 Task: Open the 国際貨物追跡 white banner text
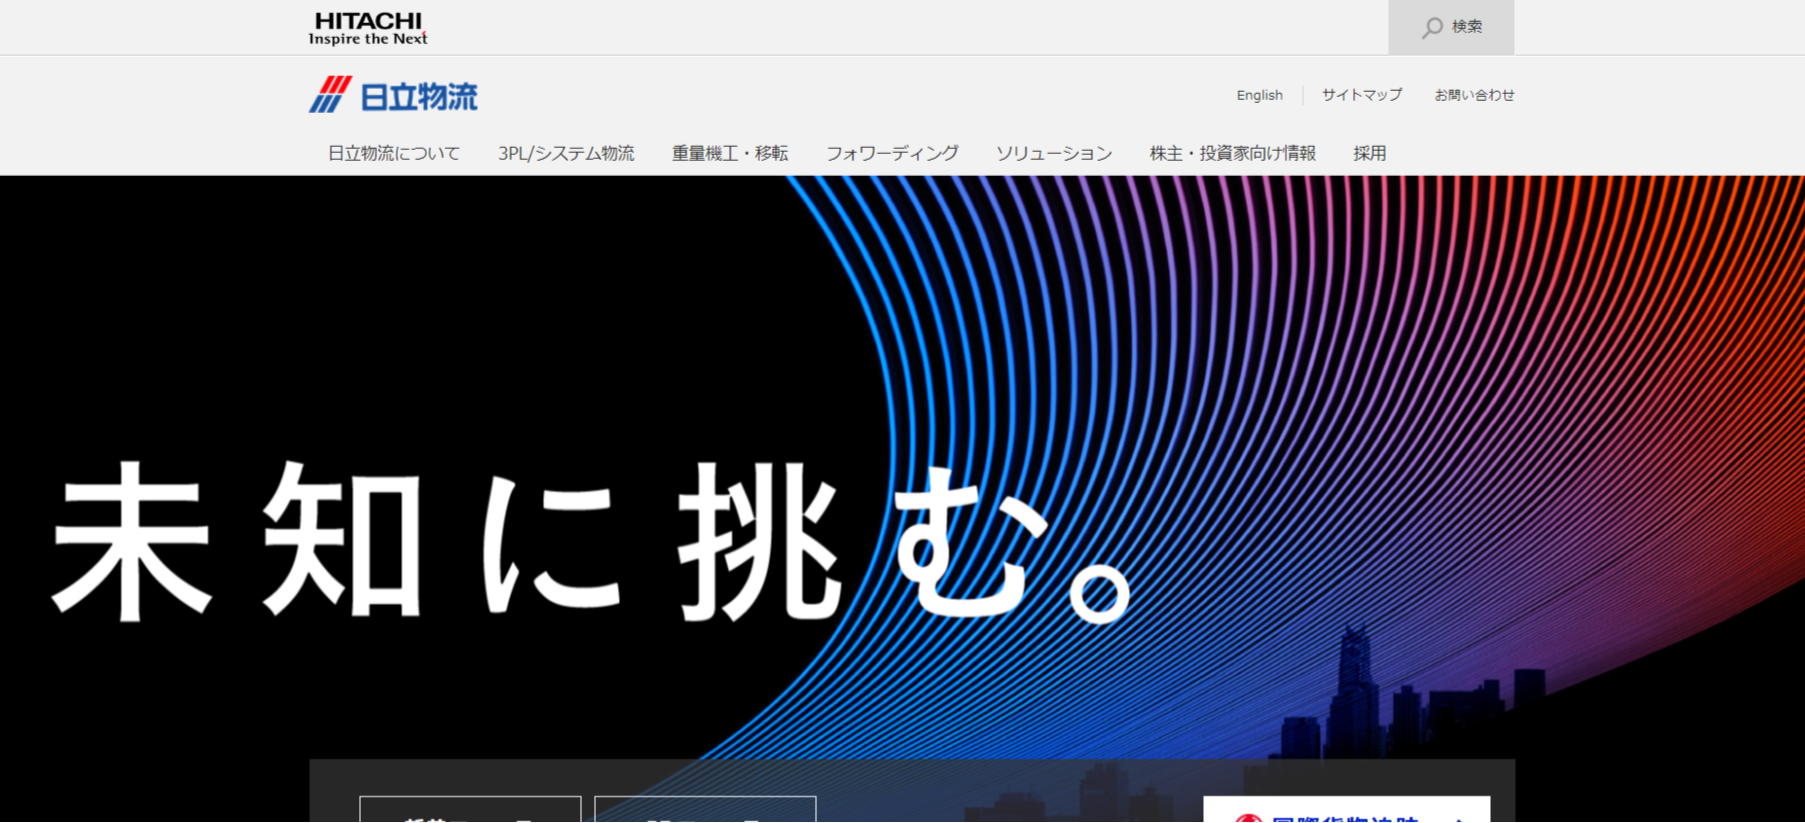pos(1345,817)
